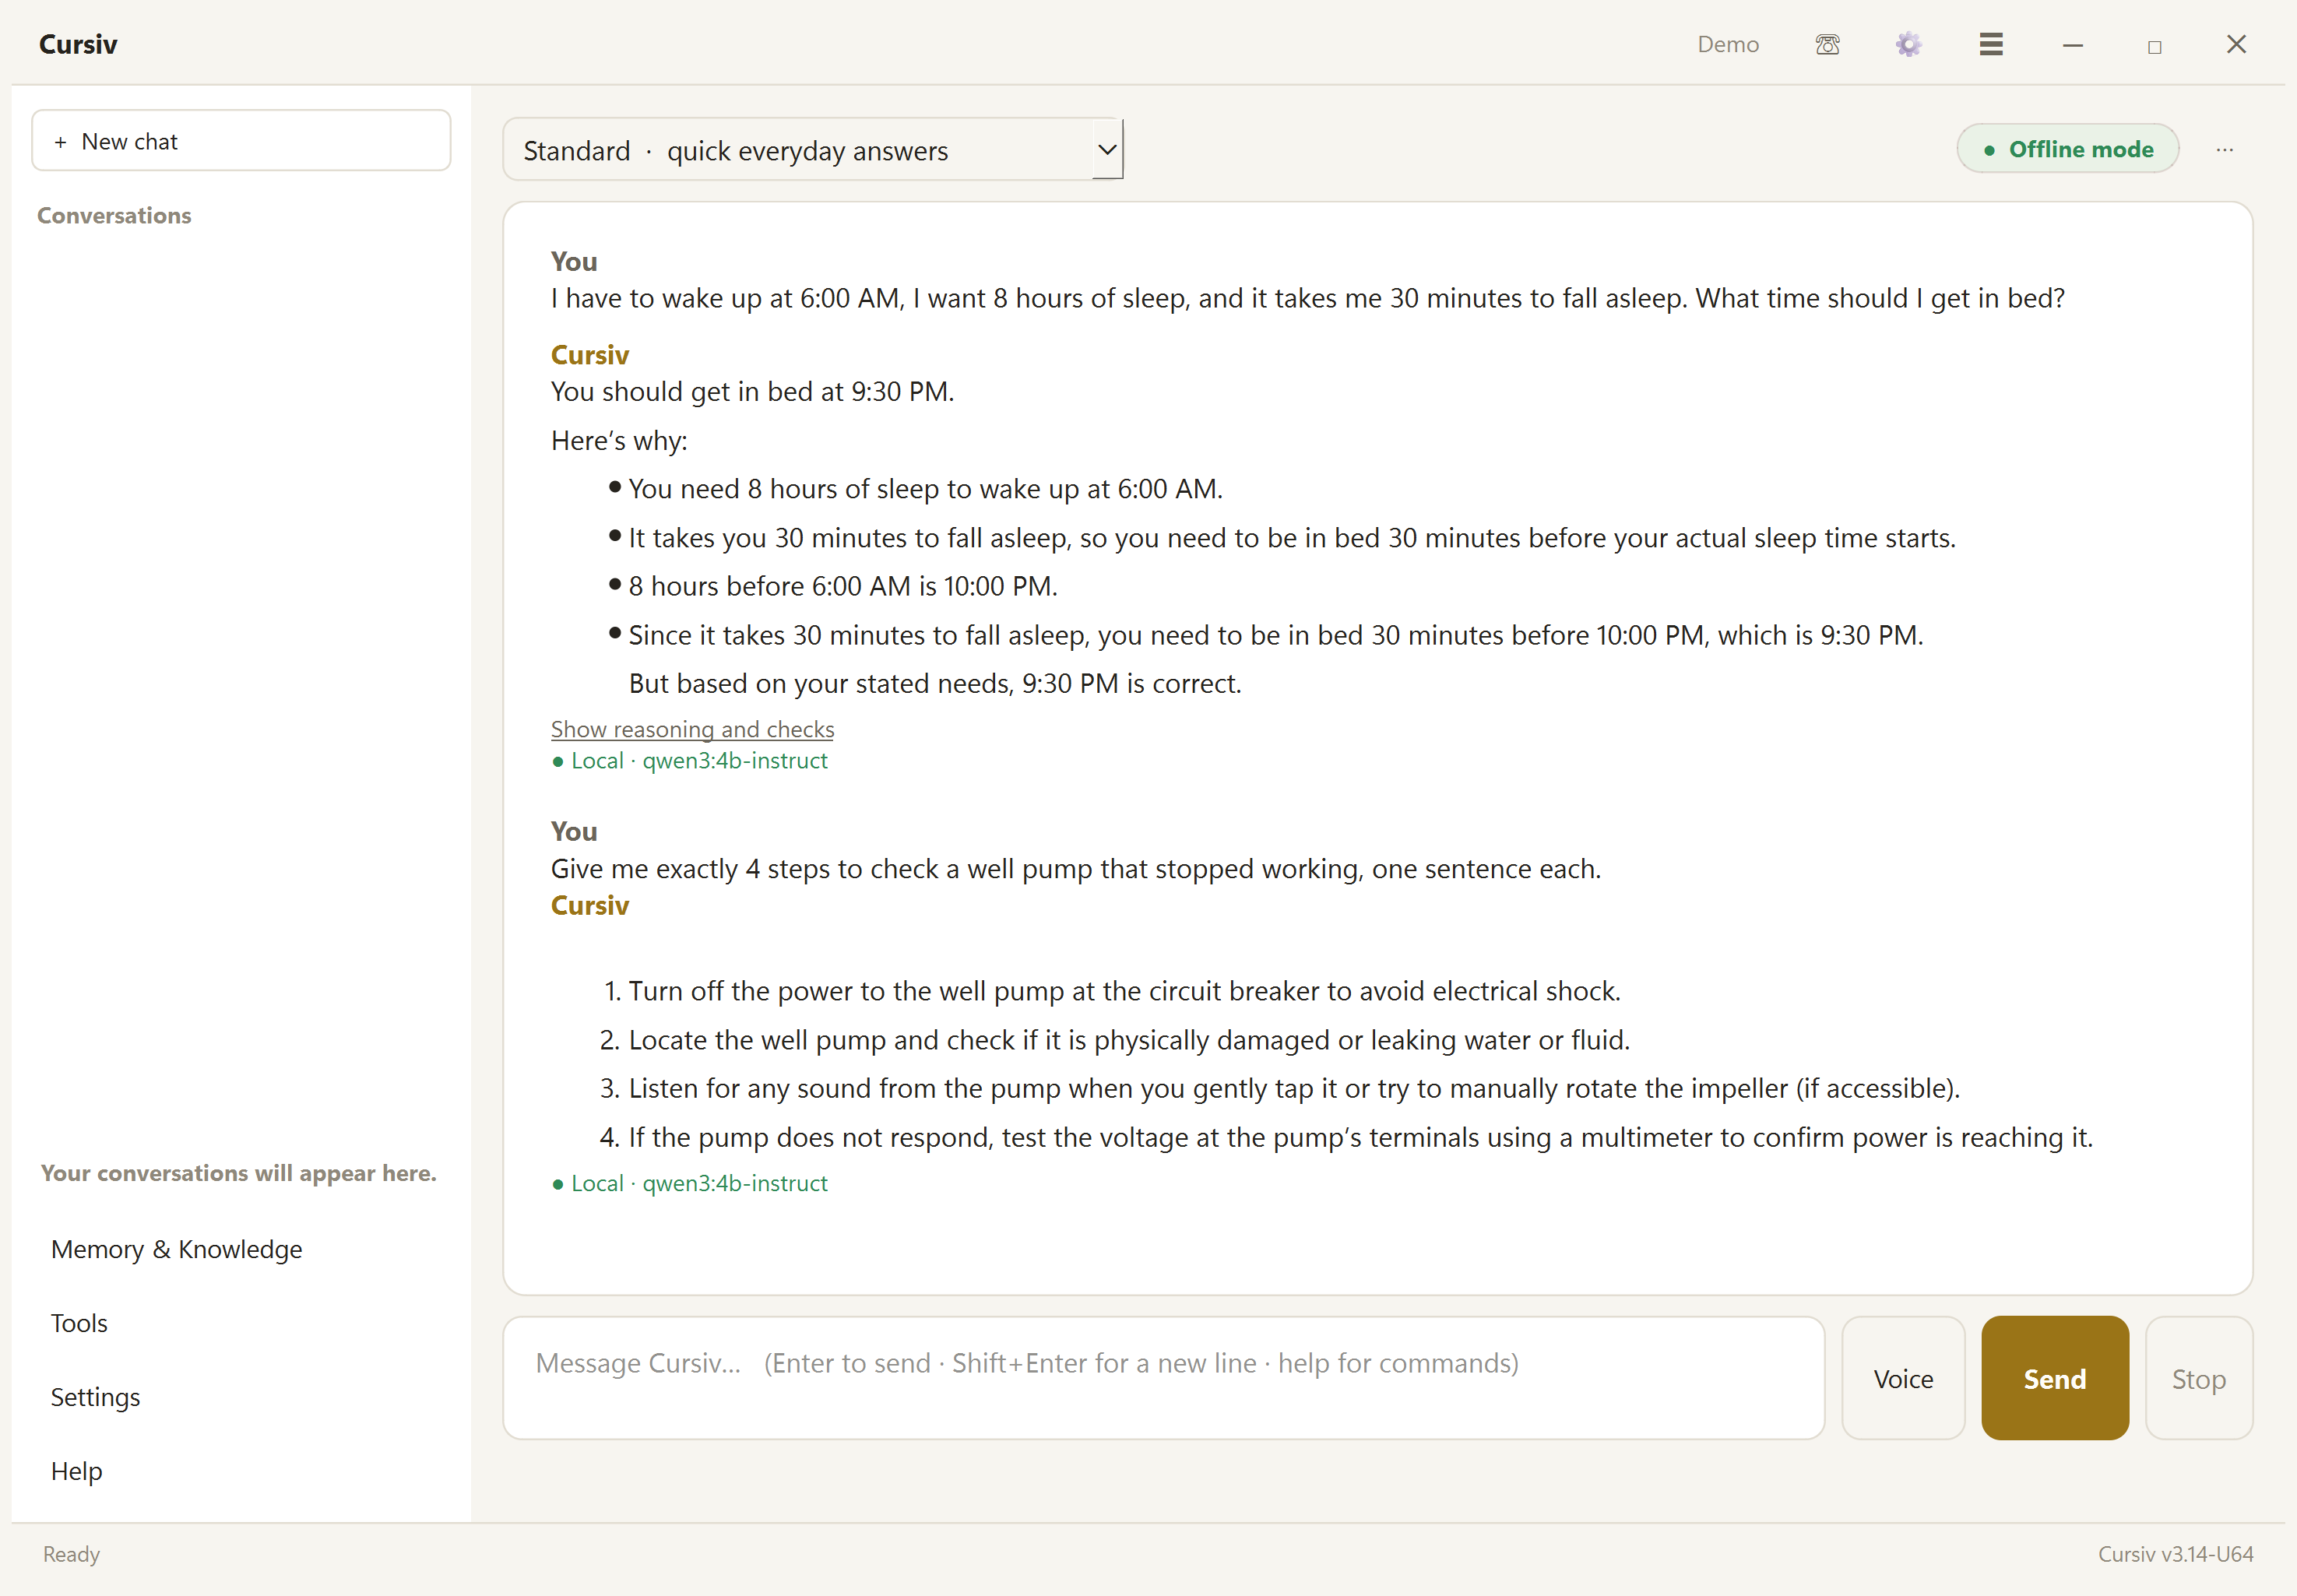
Task: Minimize the Cursiv window
Action: click(x=2072, y=45)
